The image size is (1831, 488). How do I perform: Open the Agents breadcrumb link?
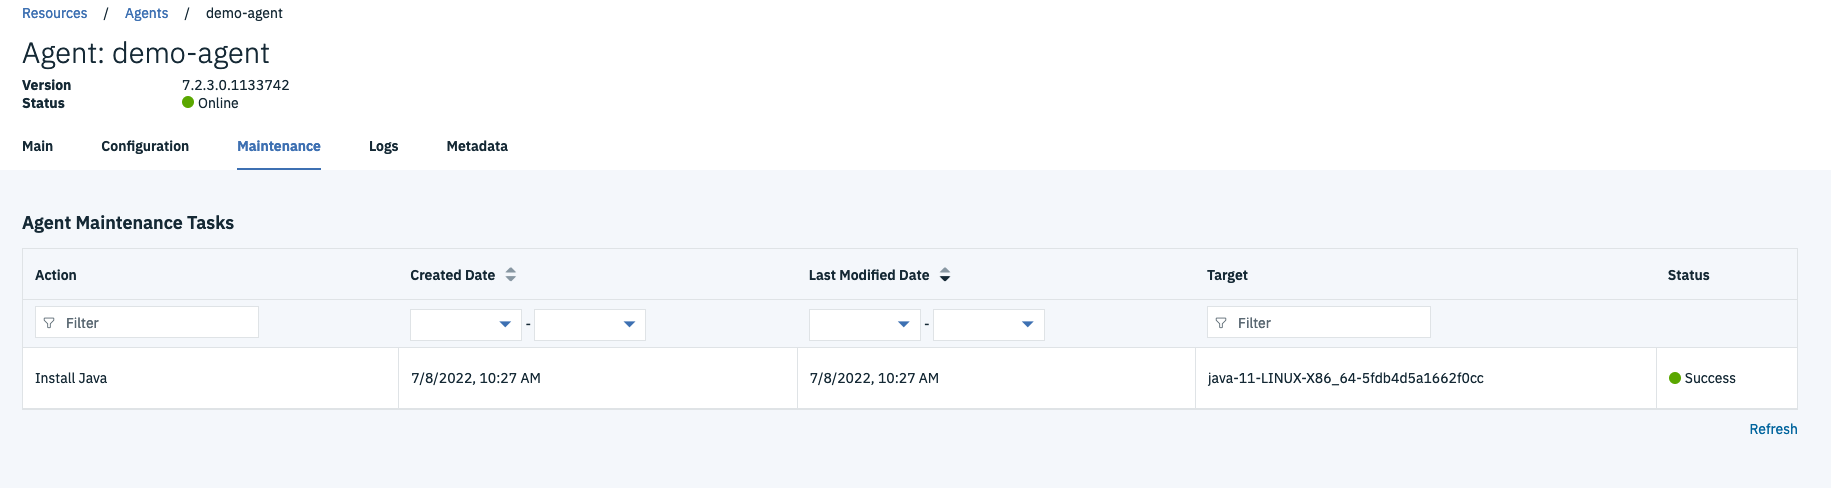(x=146, y=13)
